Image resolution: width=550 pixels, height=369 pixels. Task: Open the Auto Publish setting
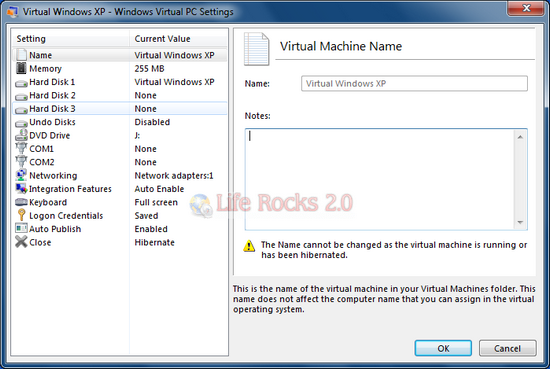tap(120, 229)
